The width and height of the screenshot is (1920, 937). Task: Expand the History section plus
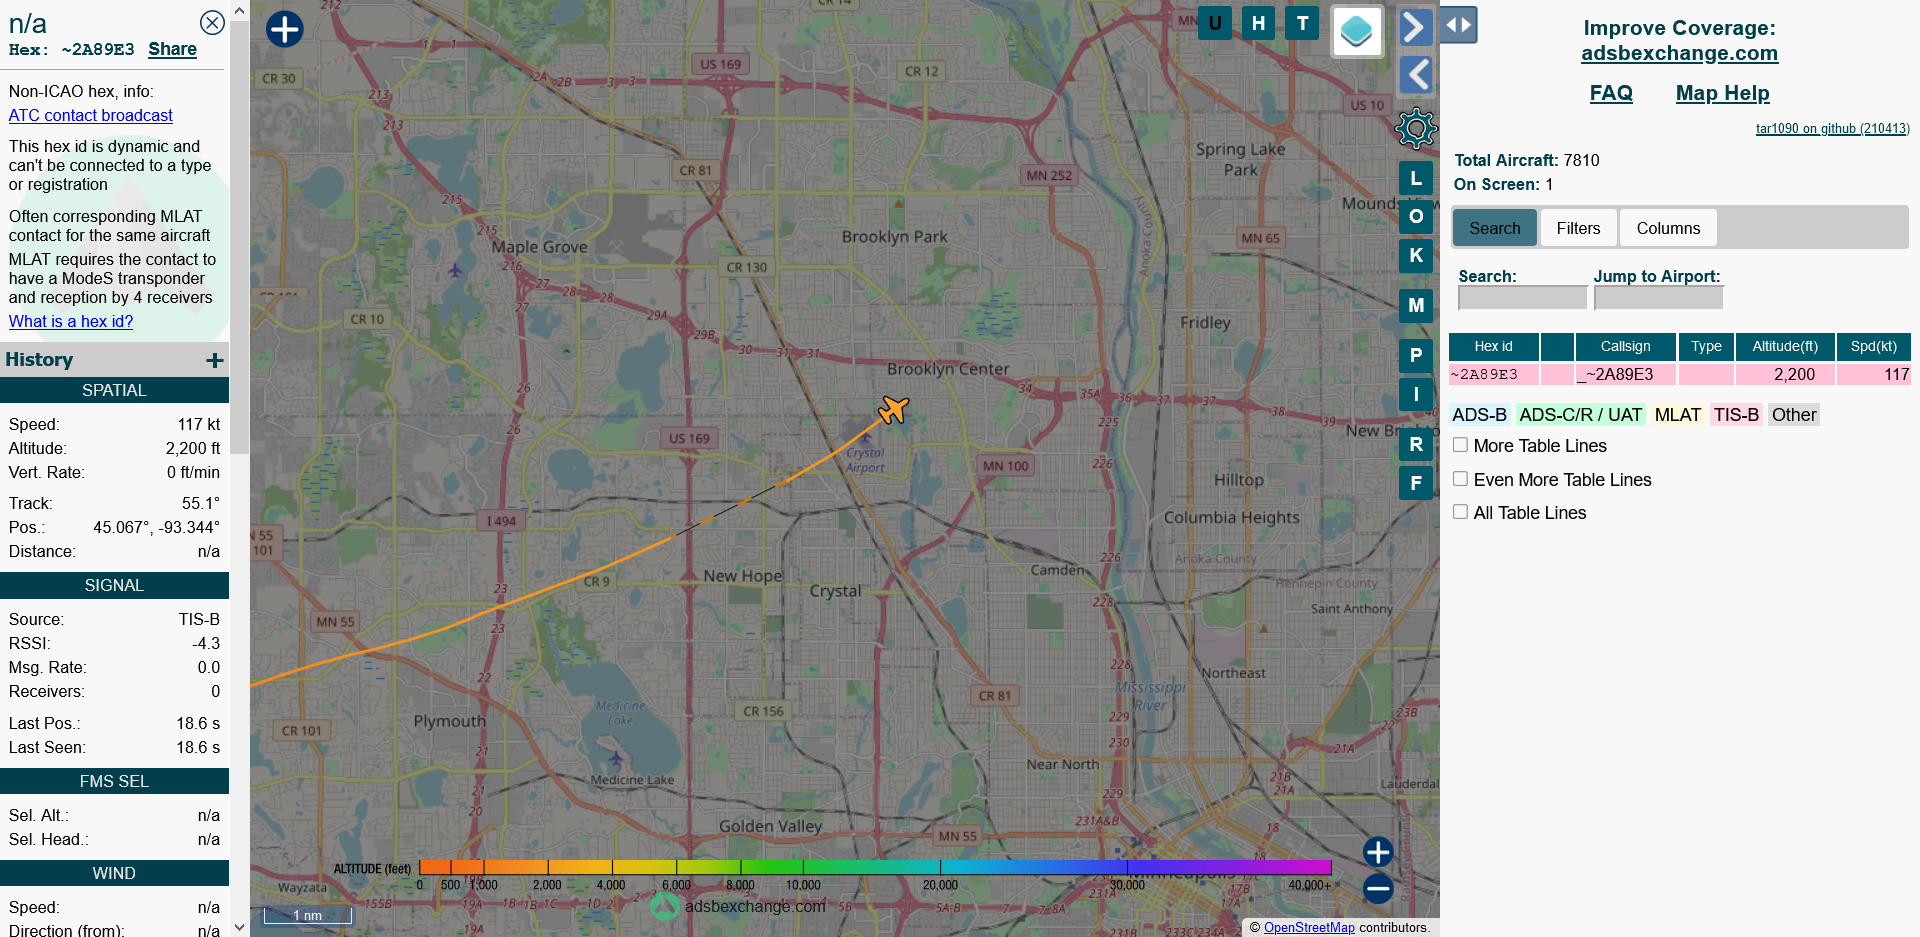click(214, 360)
